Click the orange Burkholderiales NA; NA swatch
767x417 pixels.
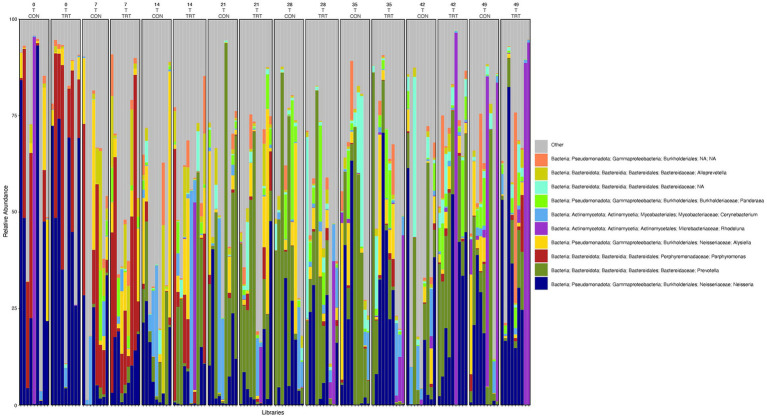[541, 159]
